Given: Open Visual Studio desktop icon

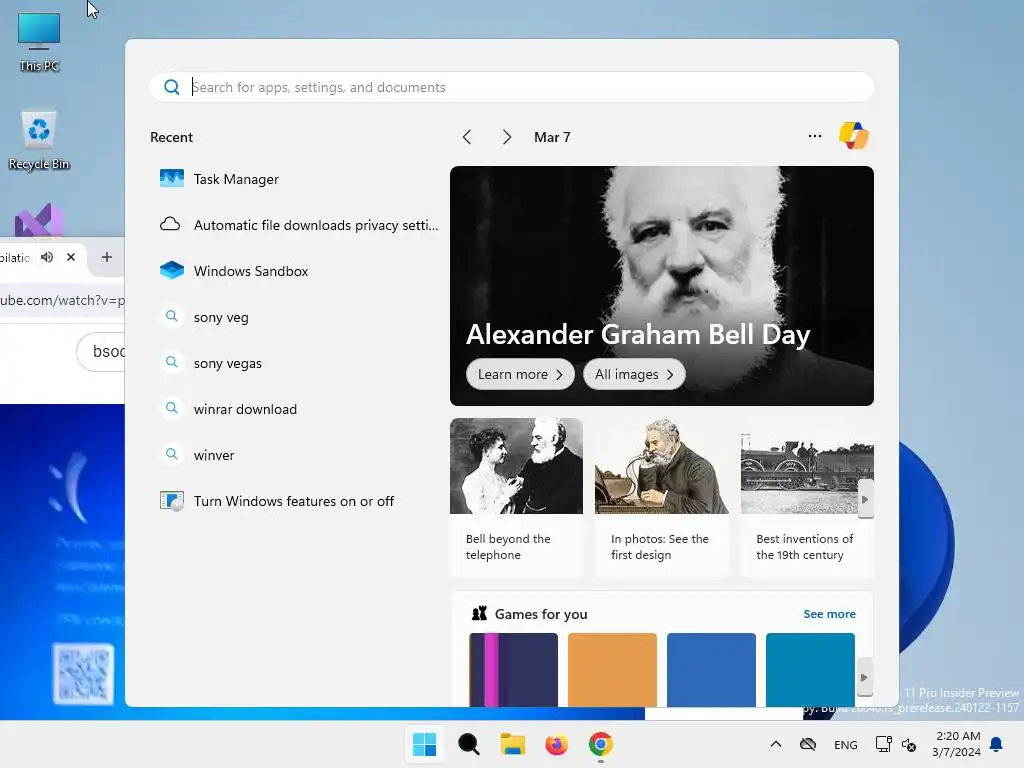Looking at the screenshot, I should 39,221.
